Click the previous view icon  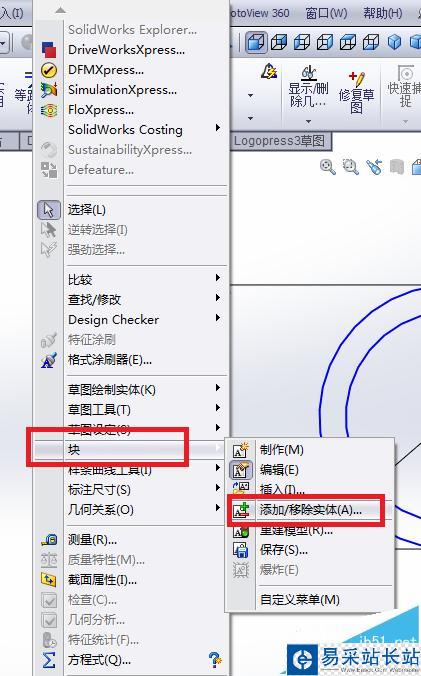[374, 166]
